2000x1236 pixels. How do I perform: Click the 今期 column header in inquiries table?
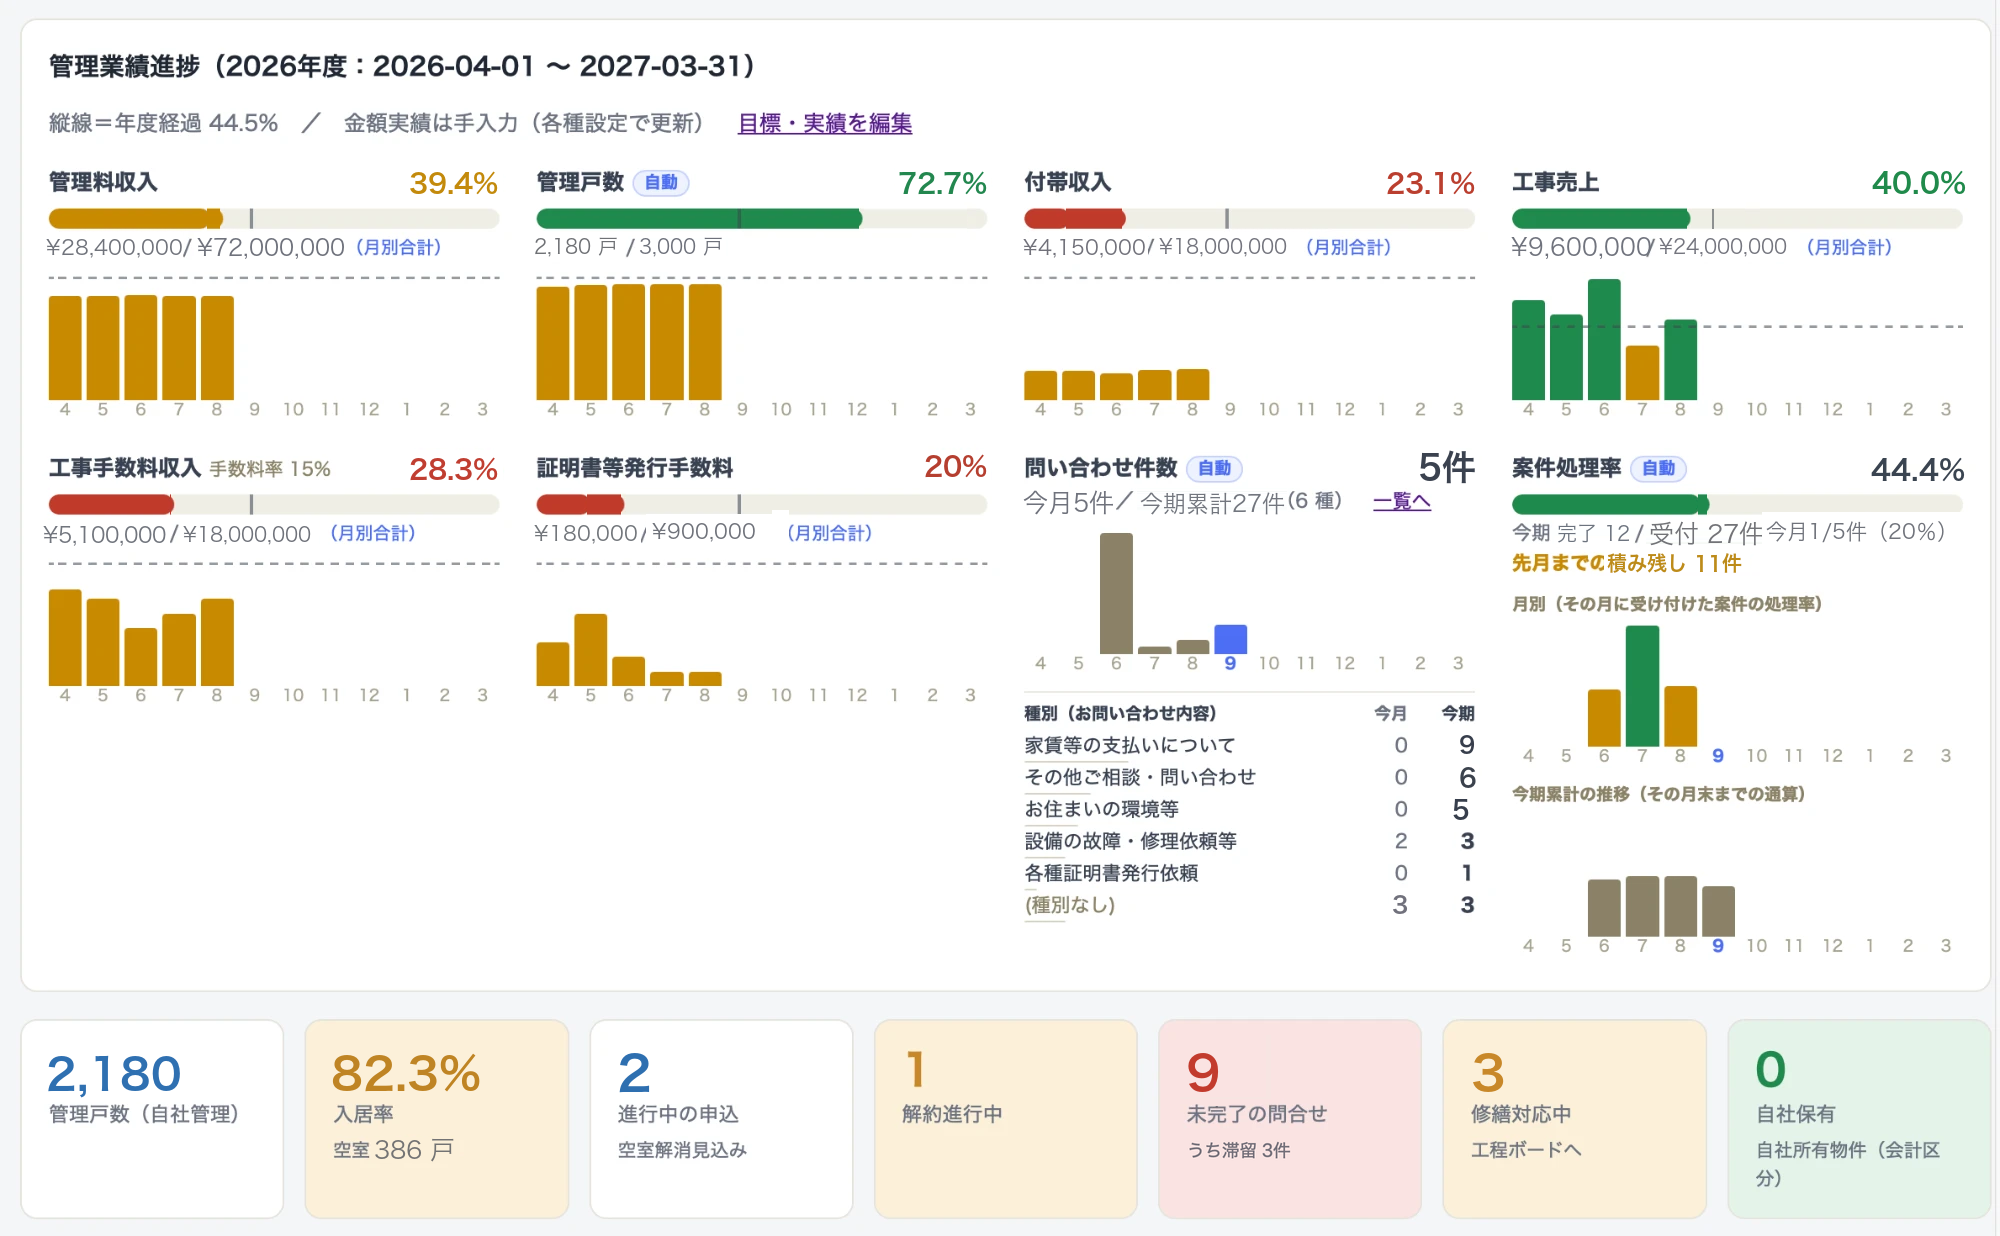tap(1457, 713)
